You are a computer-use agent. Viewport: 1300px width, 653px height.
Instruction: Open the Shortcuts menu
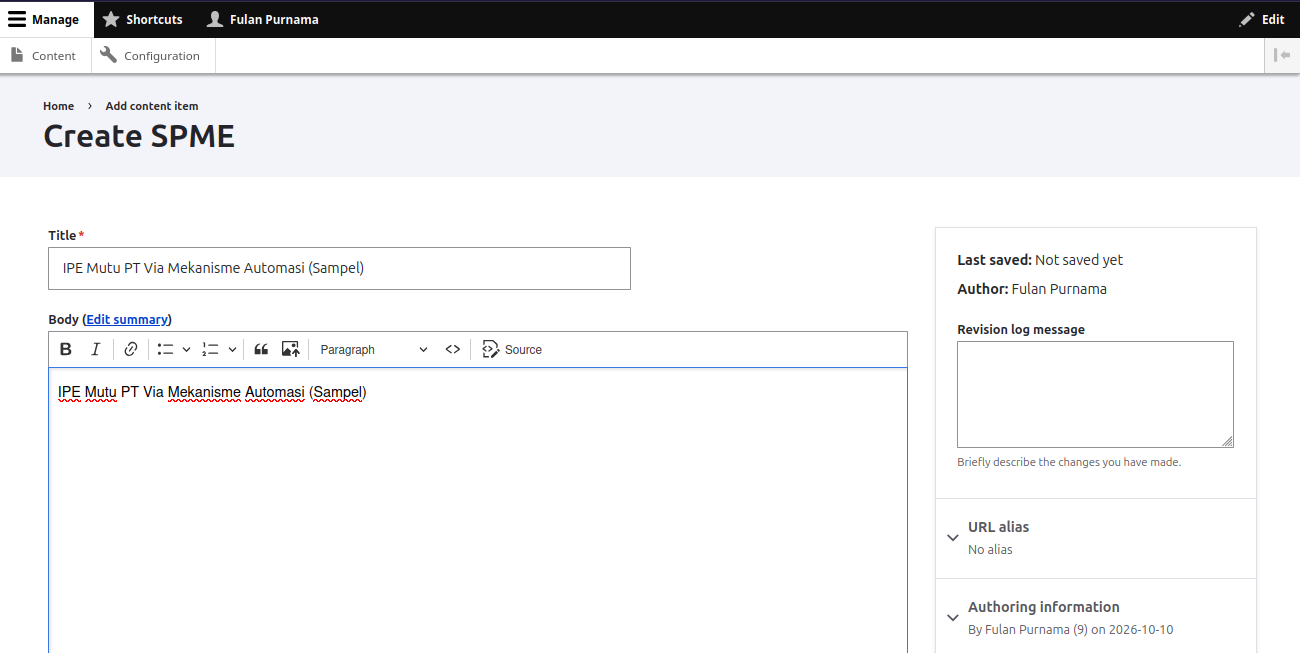142,19
